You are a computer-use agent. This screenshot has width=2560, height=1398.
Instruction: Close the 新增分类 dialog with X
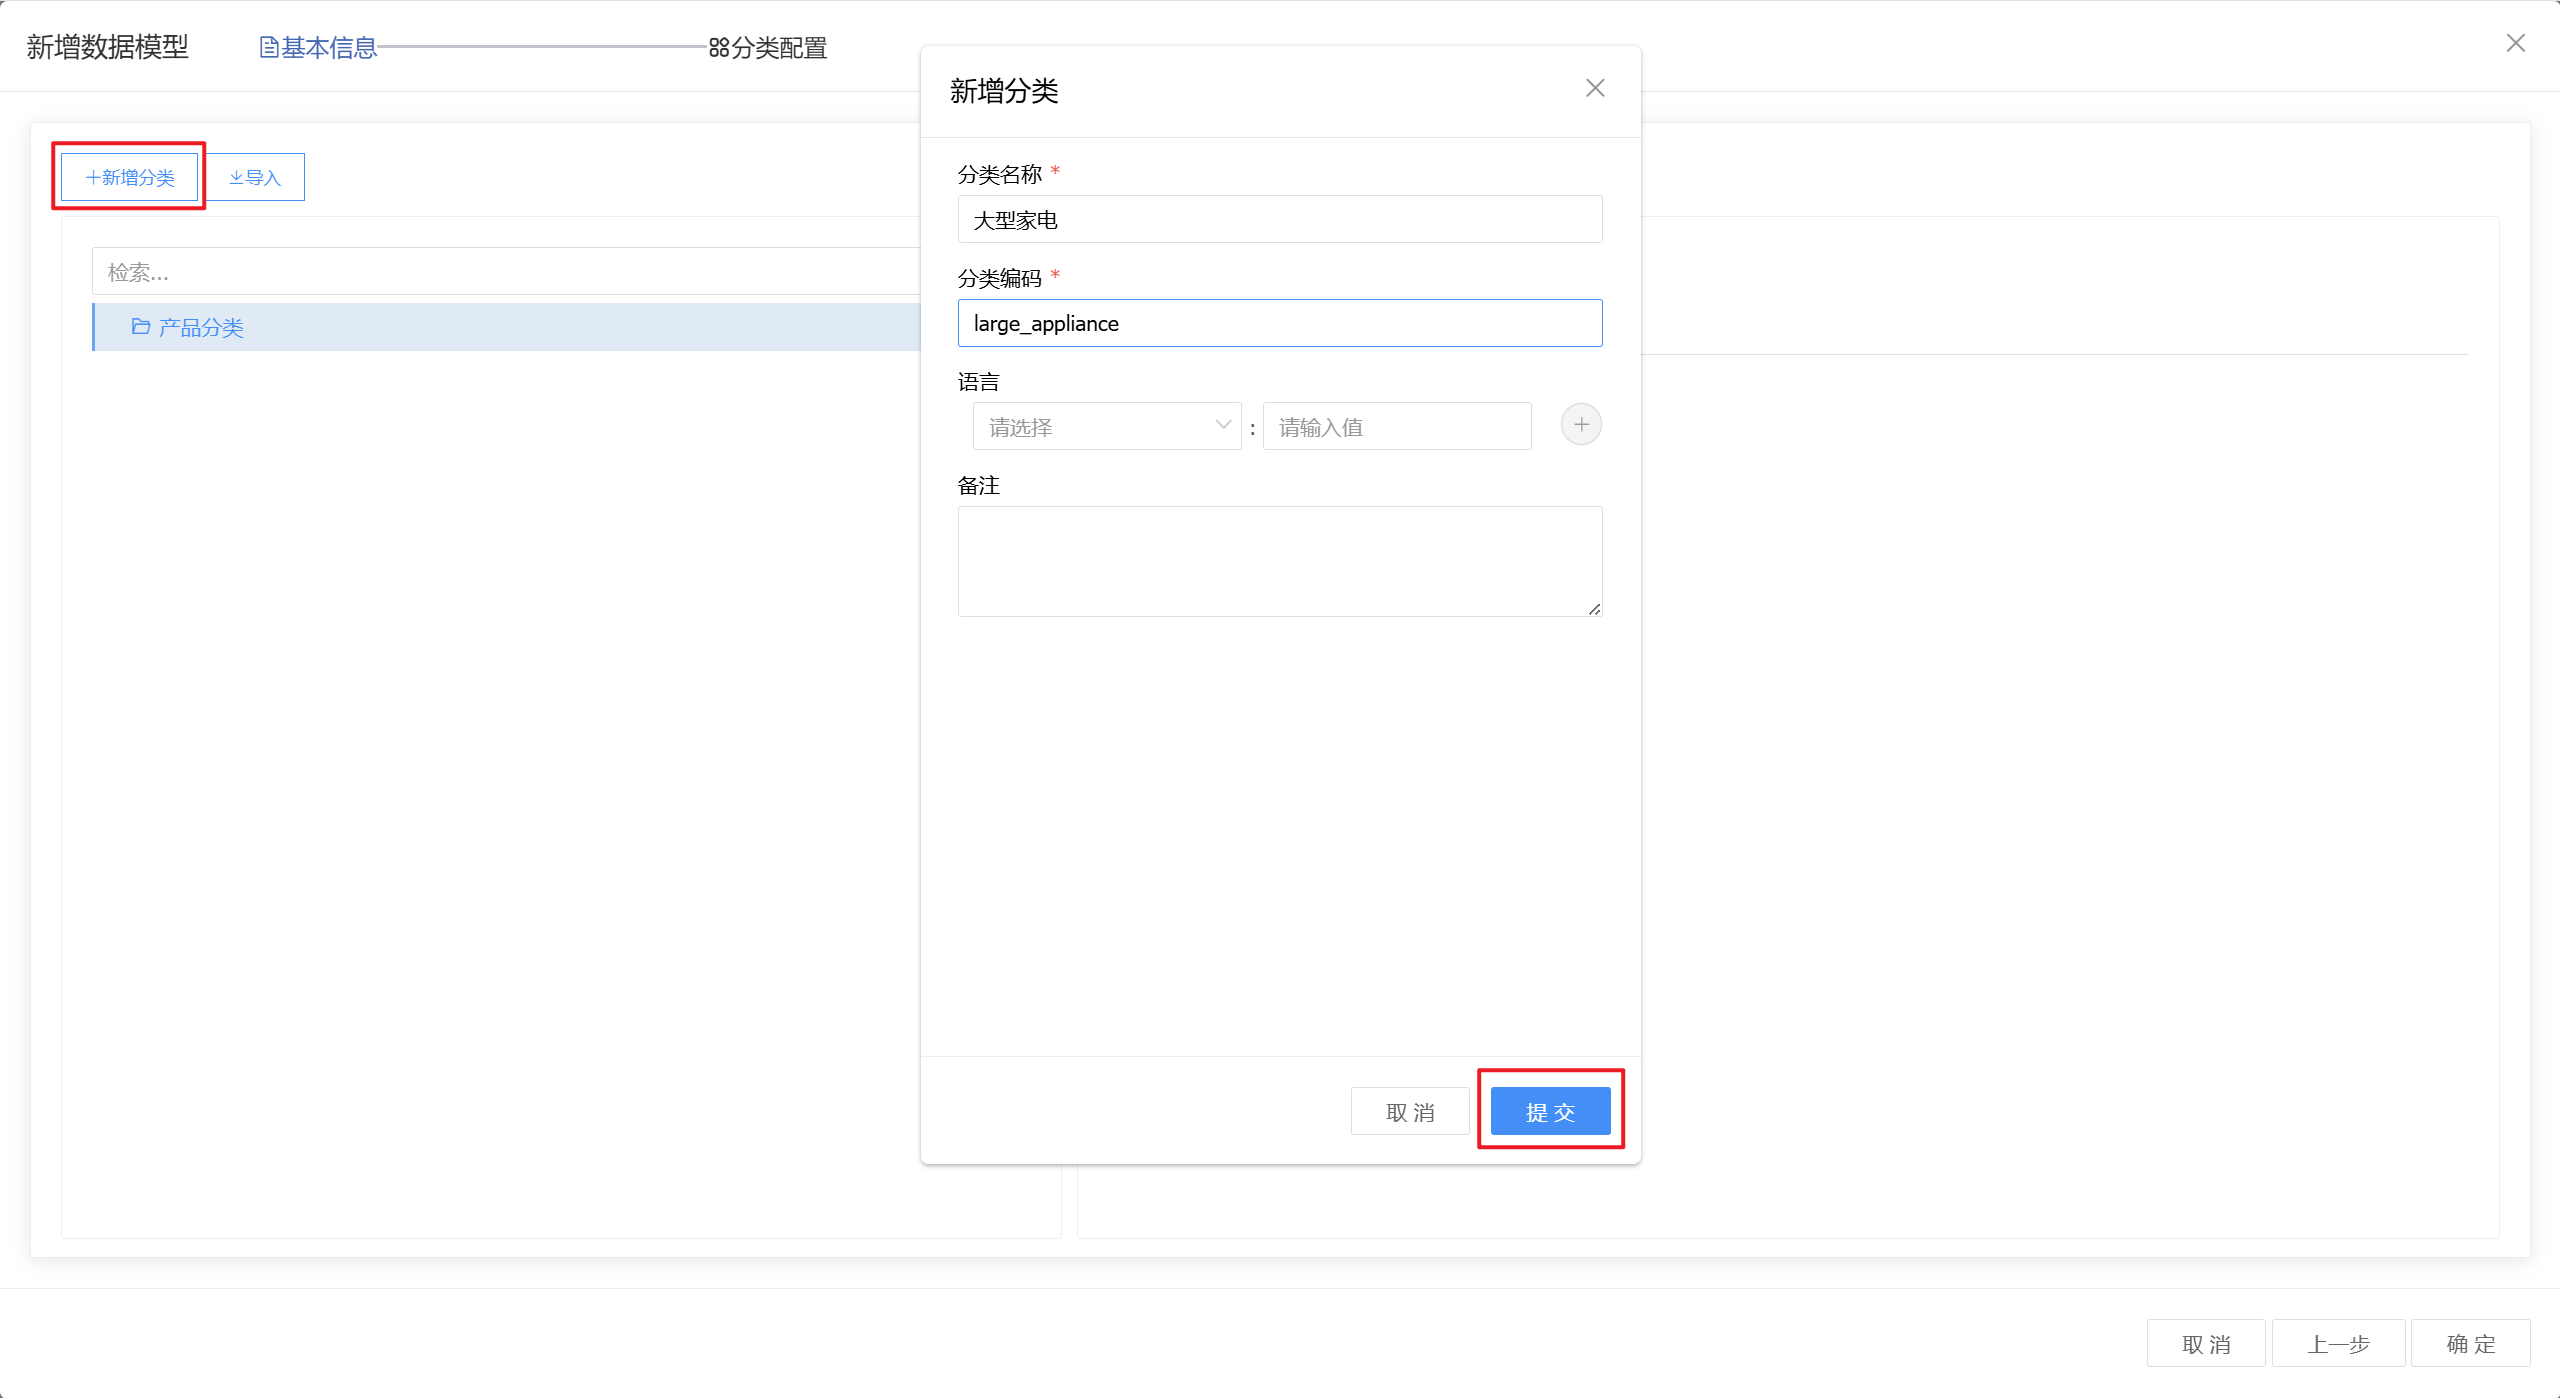[x=1595, y=89]
